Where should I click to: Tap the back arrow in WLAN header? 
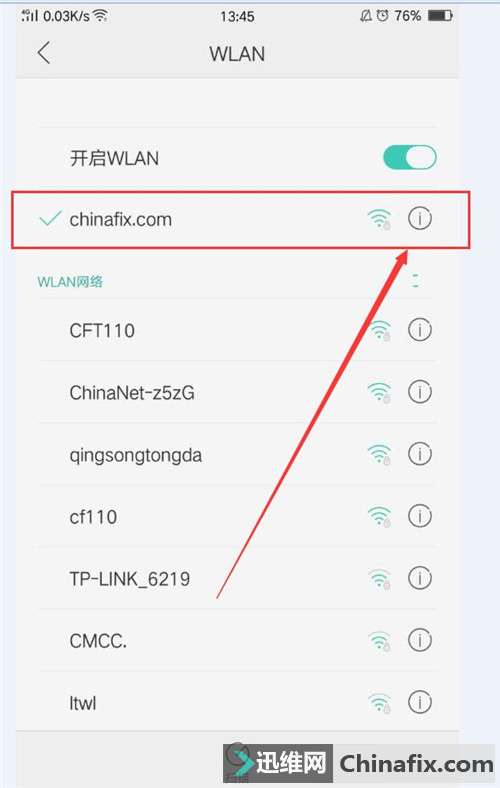44,53
